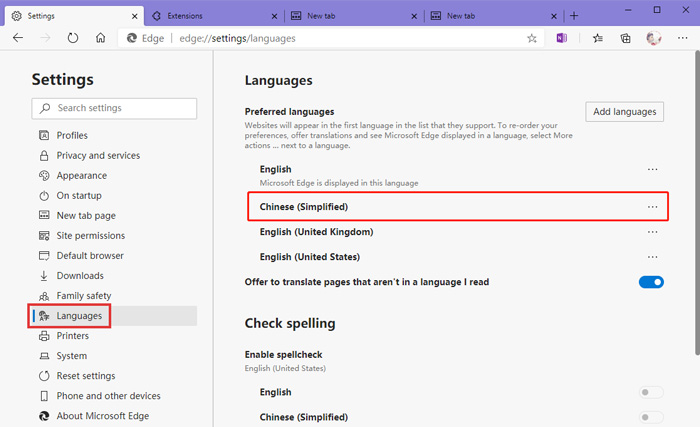Open Family safety settings
This screenshot has width=700, height=427.
click(83, 296)
